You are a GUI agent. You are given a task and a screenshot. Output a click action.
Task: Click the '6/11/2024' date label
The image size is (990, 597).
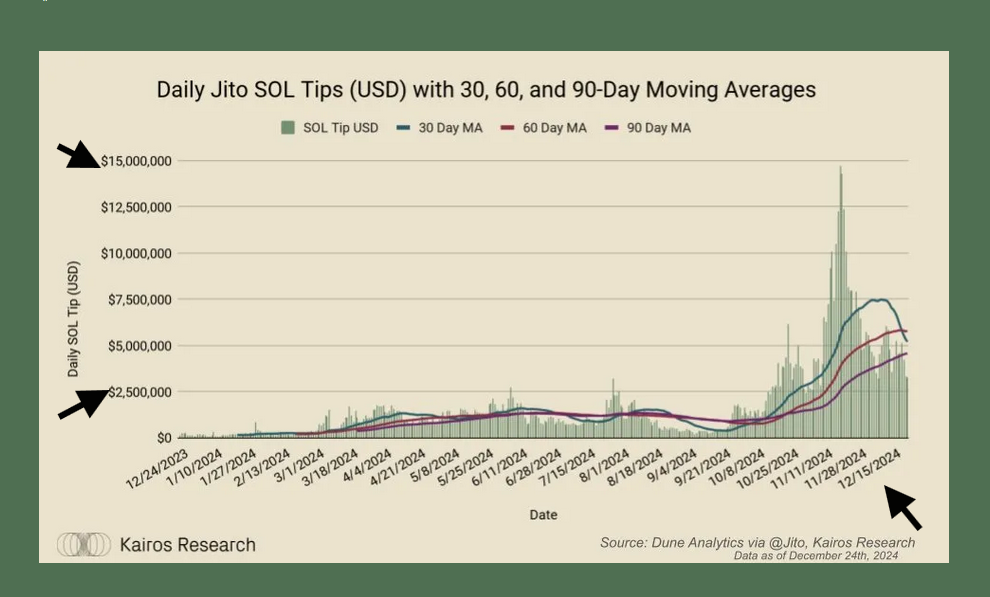[x=501, y=468]
